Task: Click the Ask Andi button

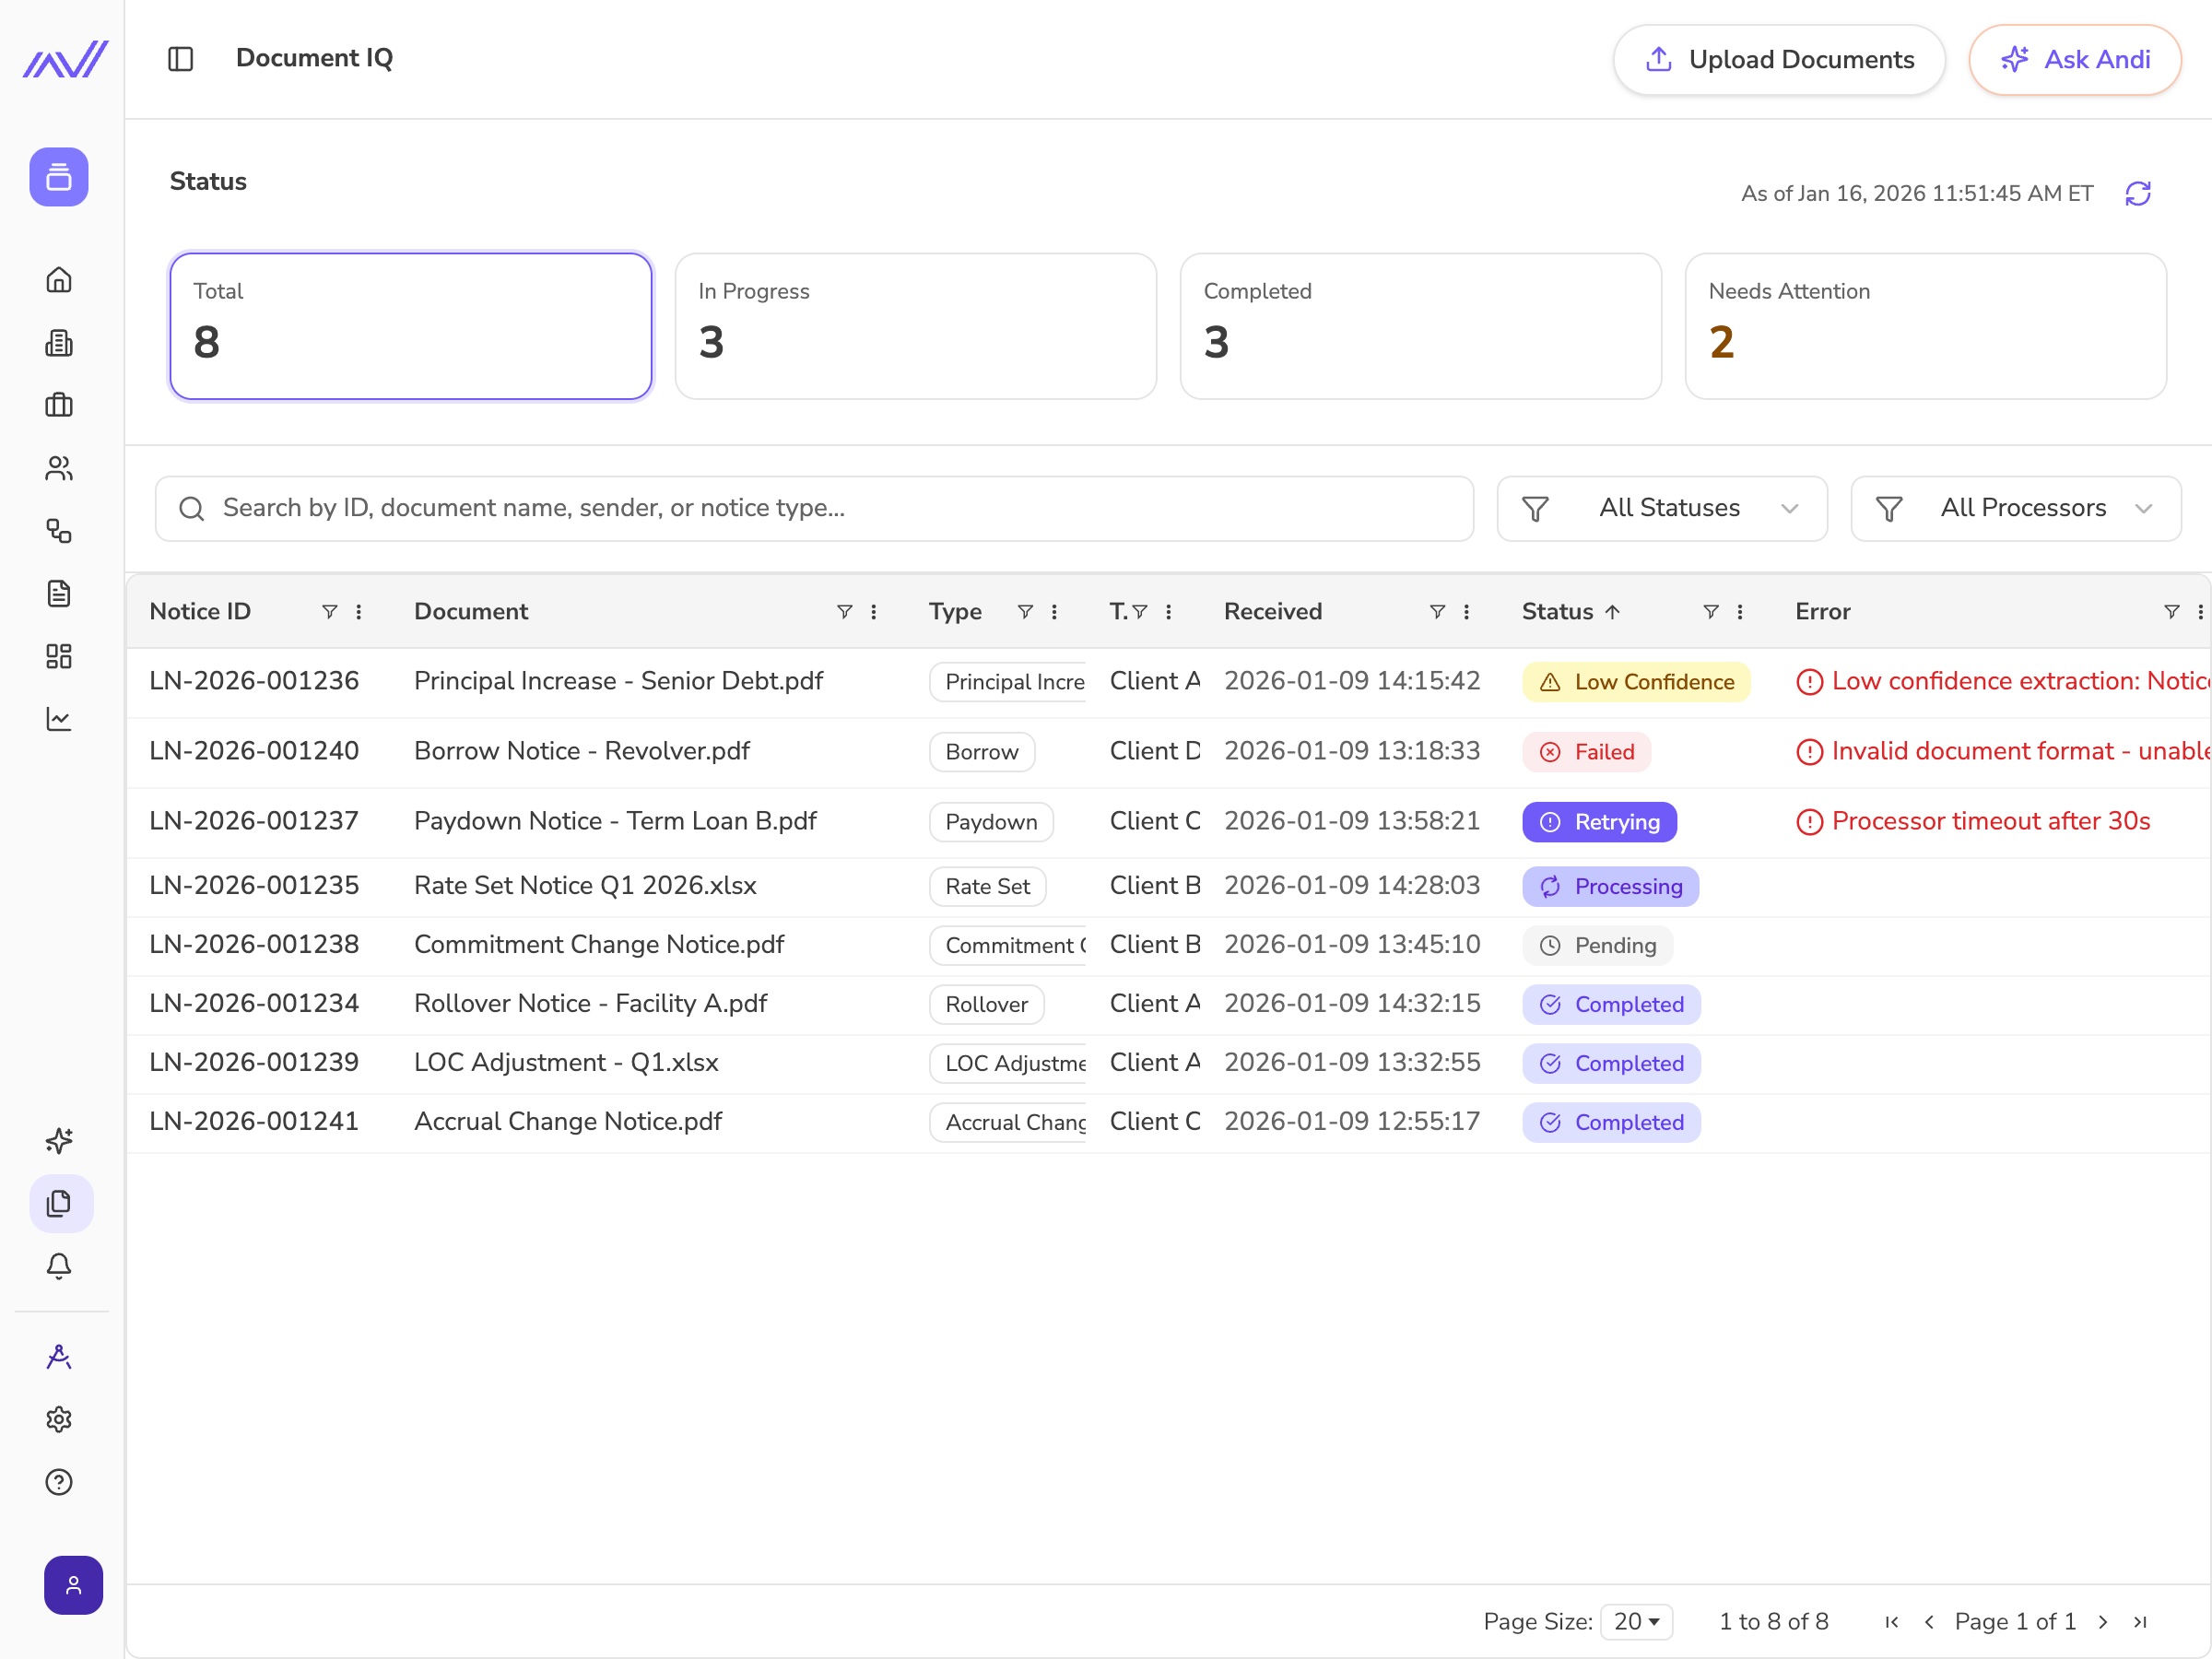Action: [2074, 60]
